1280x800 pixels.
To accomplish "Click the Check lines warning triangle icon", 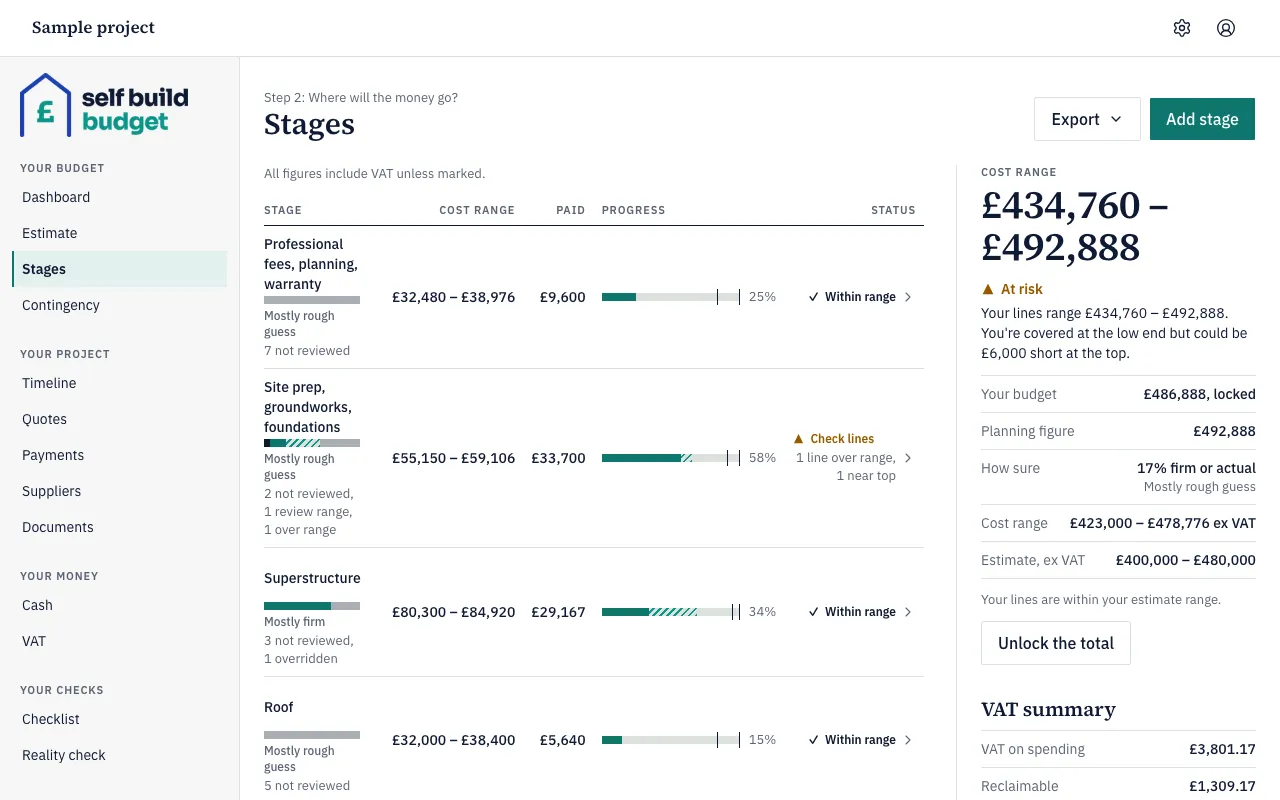I will point(798,439).
